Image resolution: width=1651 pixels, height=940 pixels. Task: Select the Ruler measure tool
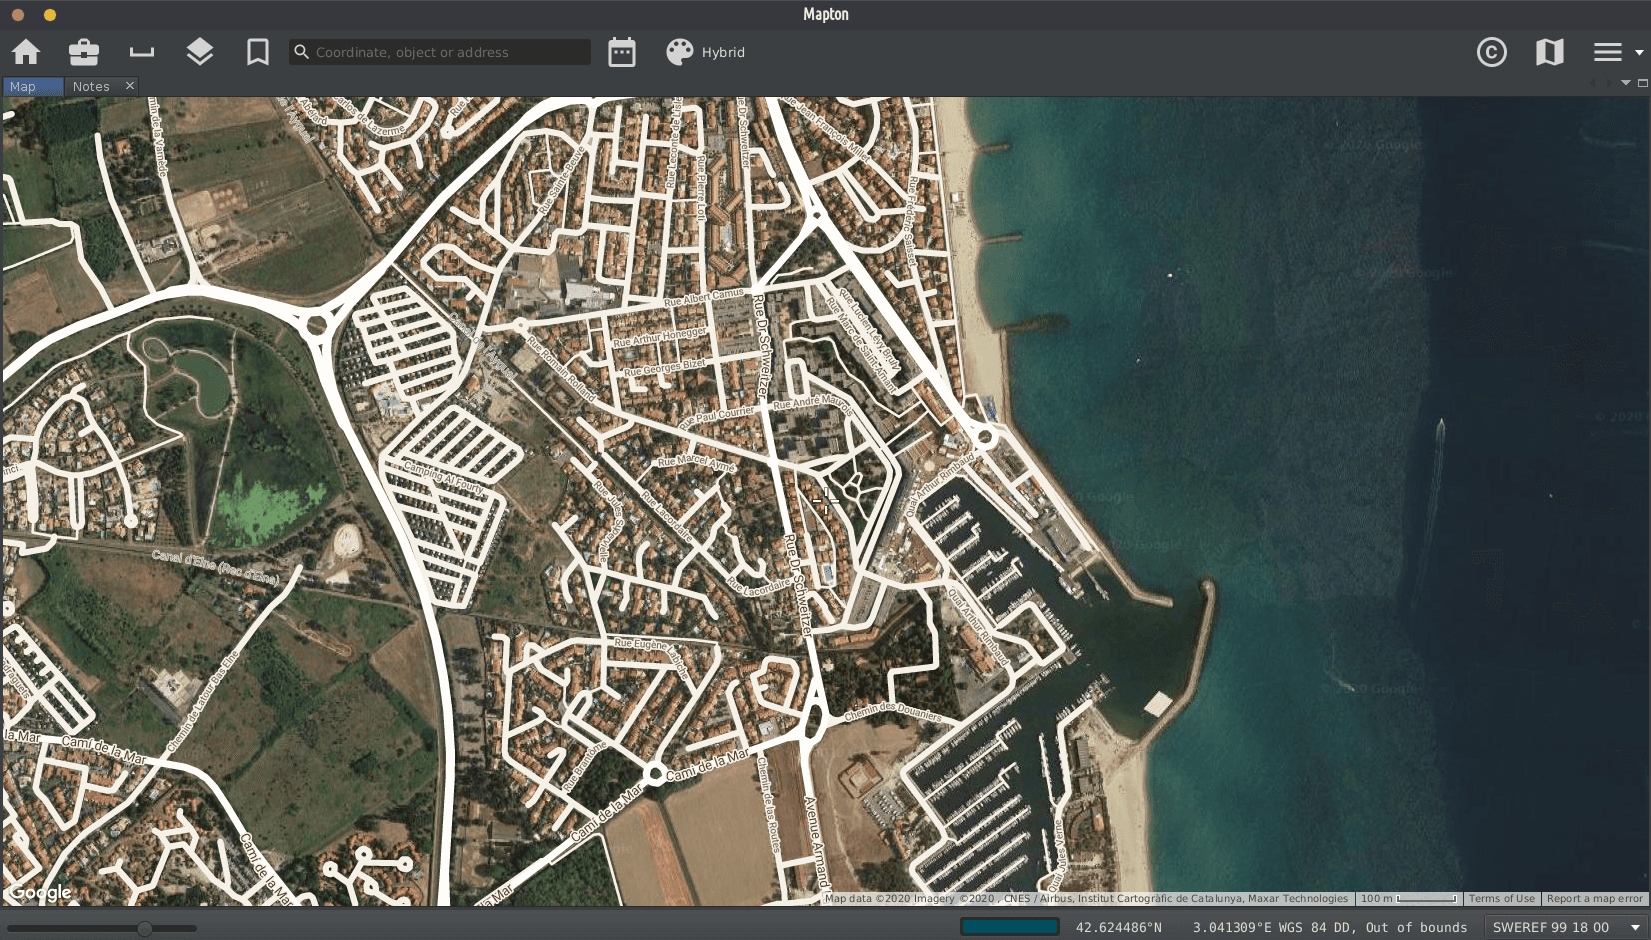point(142,52)
